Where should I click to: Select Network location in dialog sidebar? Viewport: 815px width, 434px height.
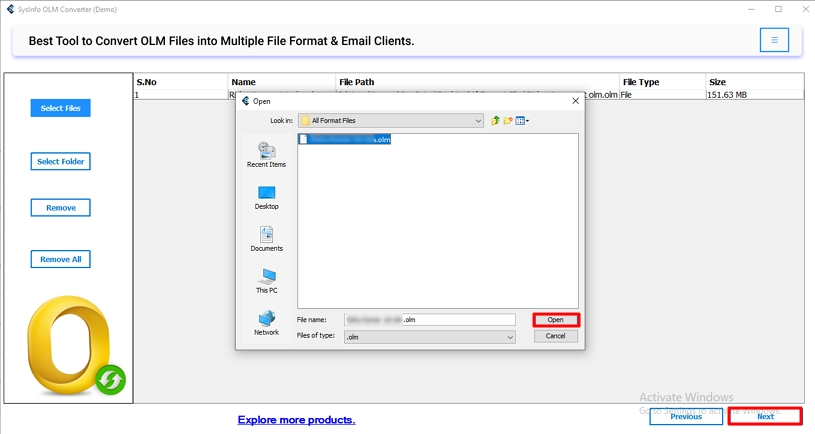[x=266, y=323]
